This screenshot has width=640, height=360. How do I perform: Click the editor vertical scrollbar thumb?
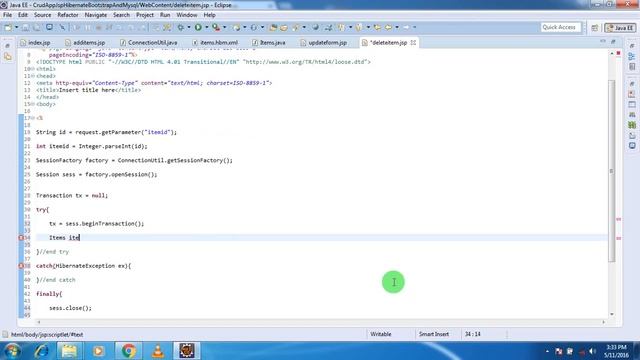611,171
